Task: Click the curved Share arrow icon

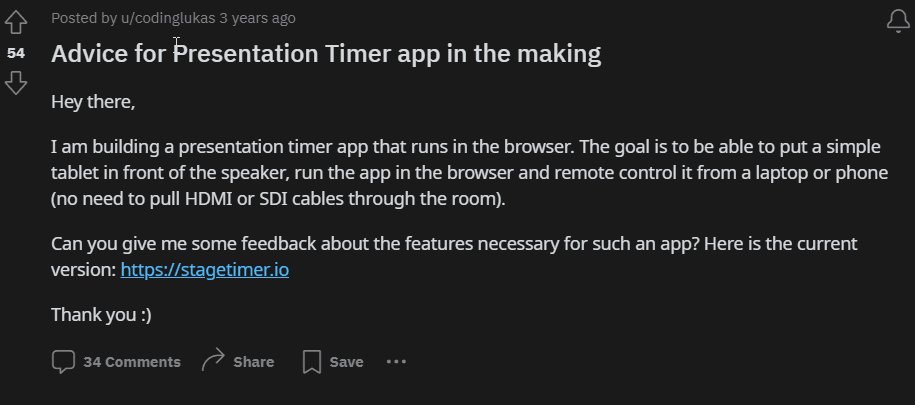Action: click(213, 360)
